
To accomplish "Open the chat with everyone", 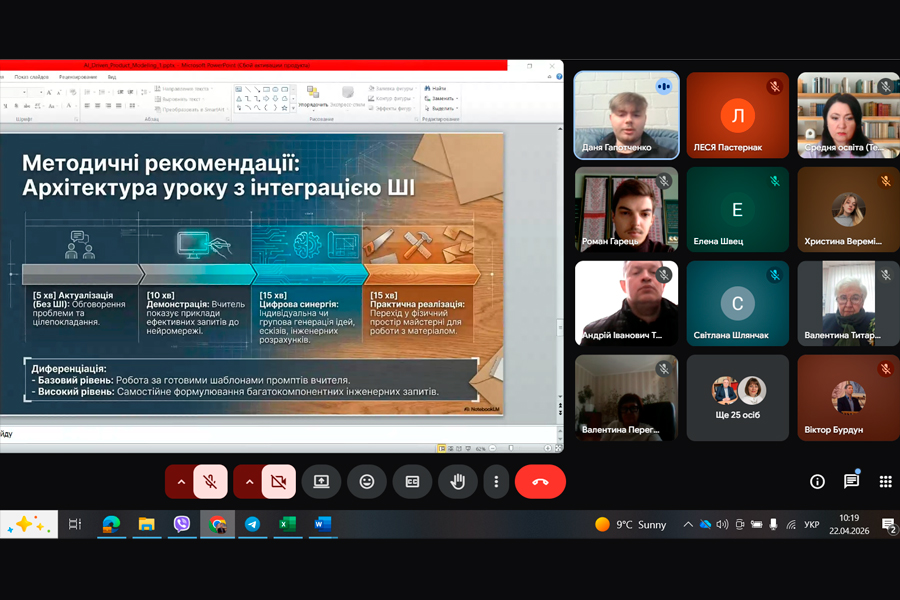I will (x=851, y=481).
